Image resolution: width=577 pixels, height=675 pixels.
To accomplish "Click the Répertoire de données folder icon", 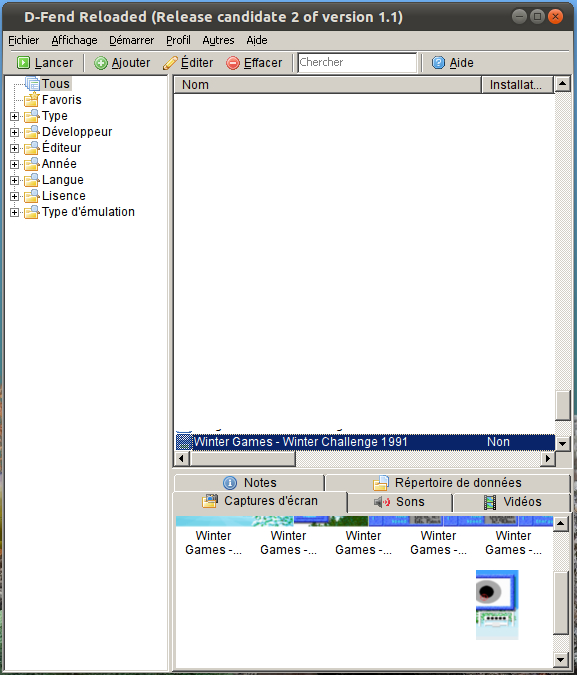I will click(x=381, y=483).
